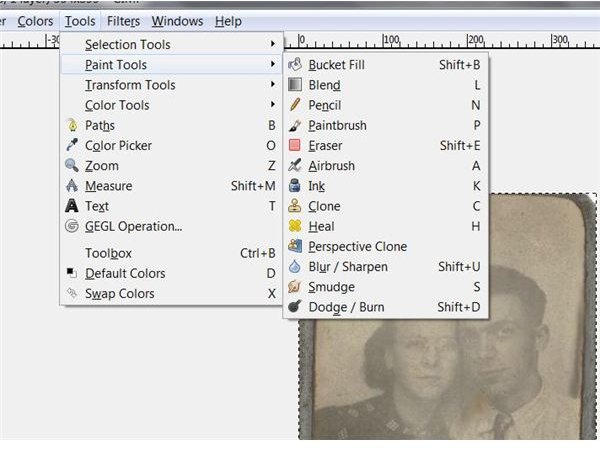The width and height of the screenshot is (600, 450).
Task: Click the Bucket Fill icon
Action: (295, 65)
